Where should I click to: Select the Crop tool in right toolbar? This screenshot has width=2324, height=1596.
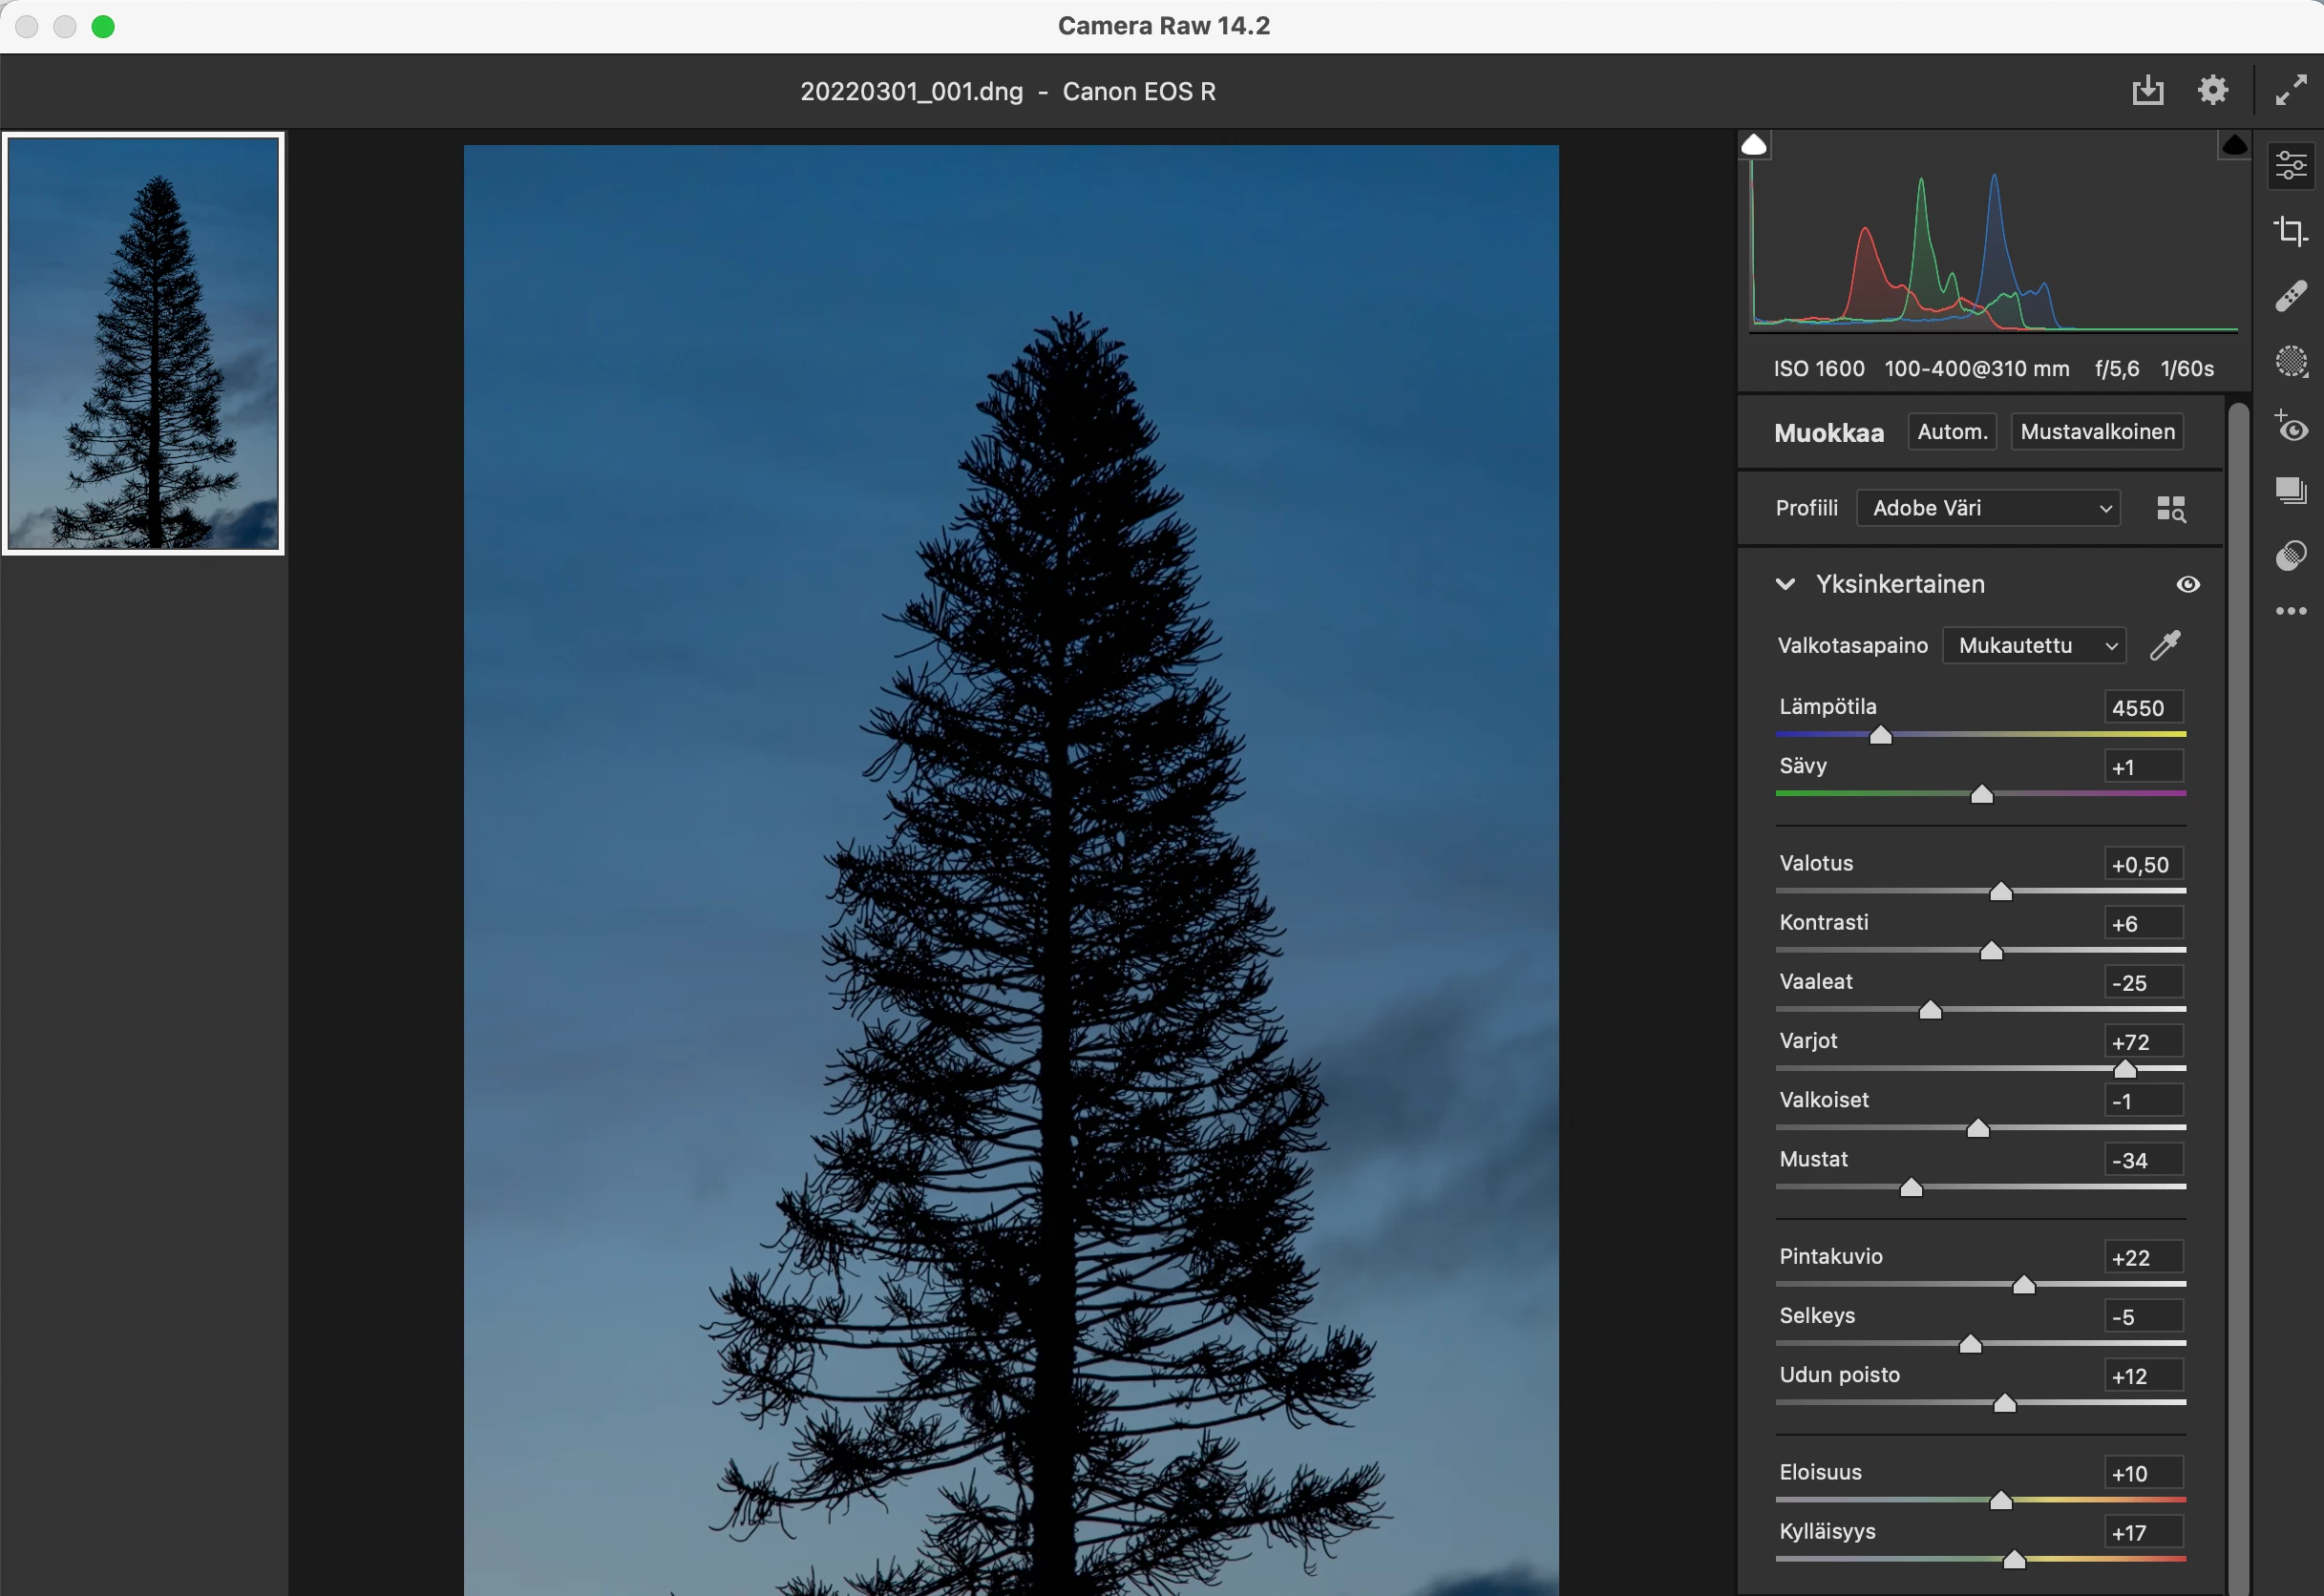(2290, 231)
